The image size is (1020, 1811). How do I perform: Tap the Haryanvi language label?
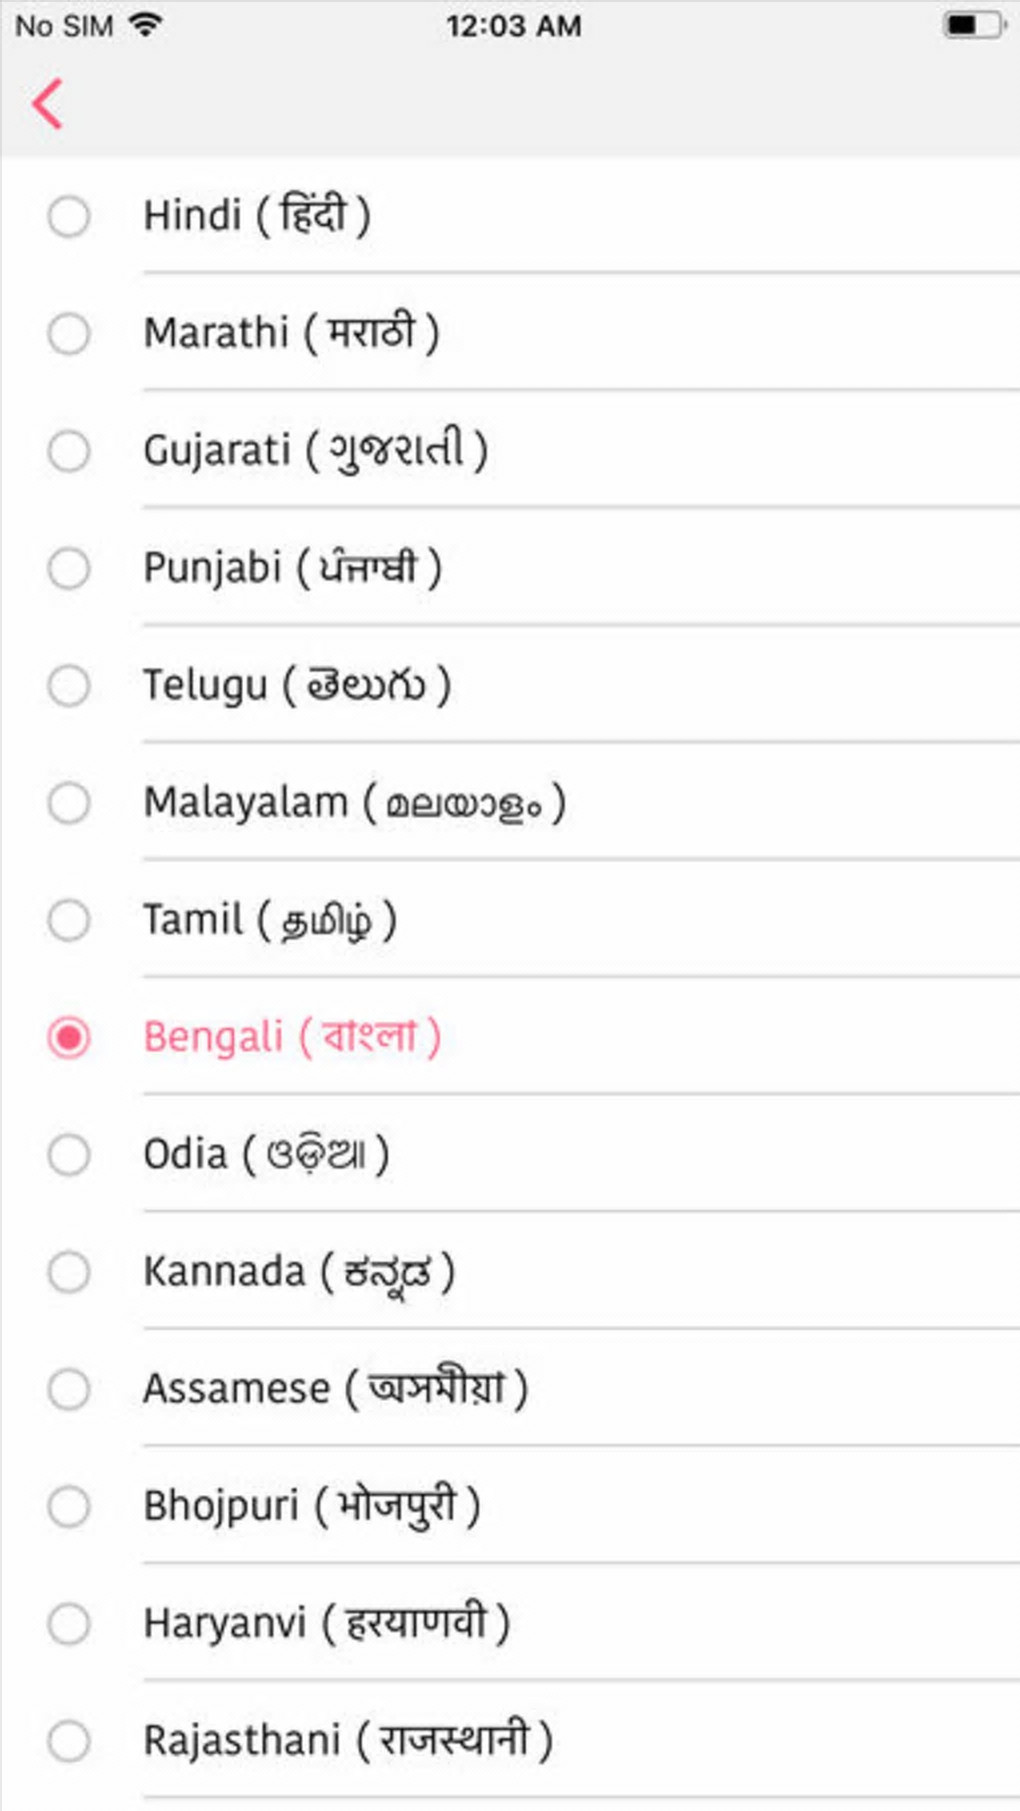coord(326,1623)
